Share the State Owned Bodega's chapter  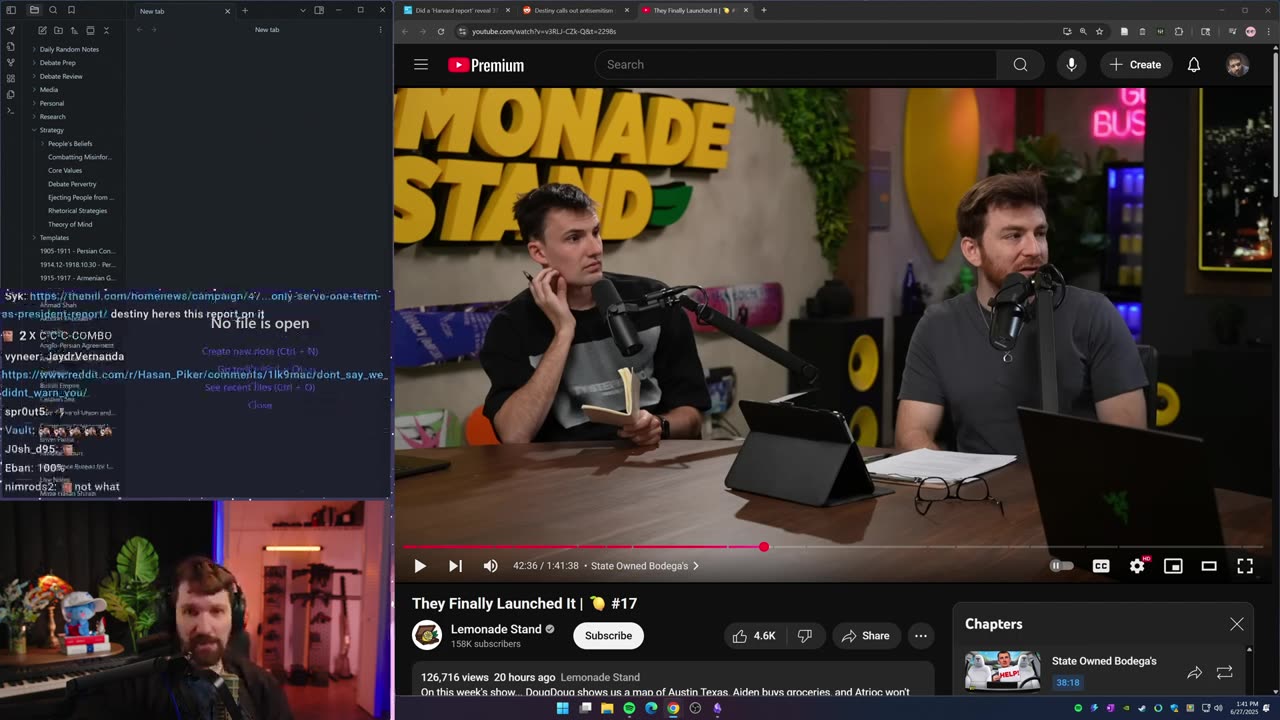pos(1194,673)
